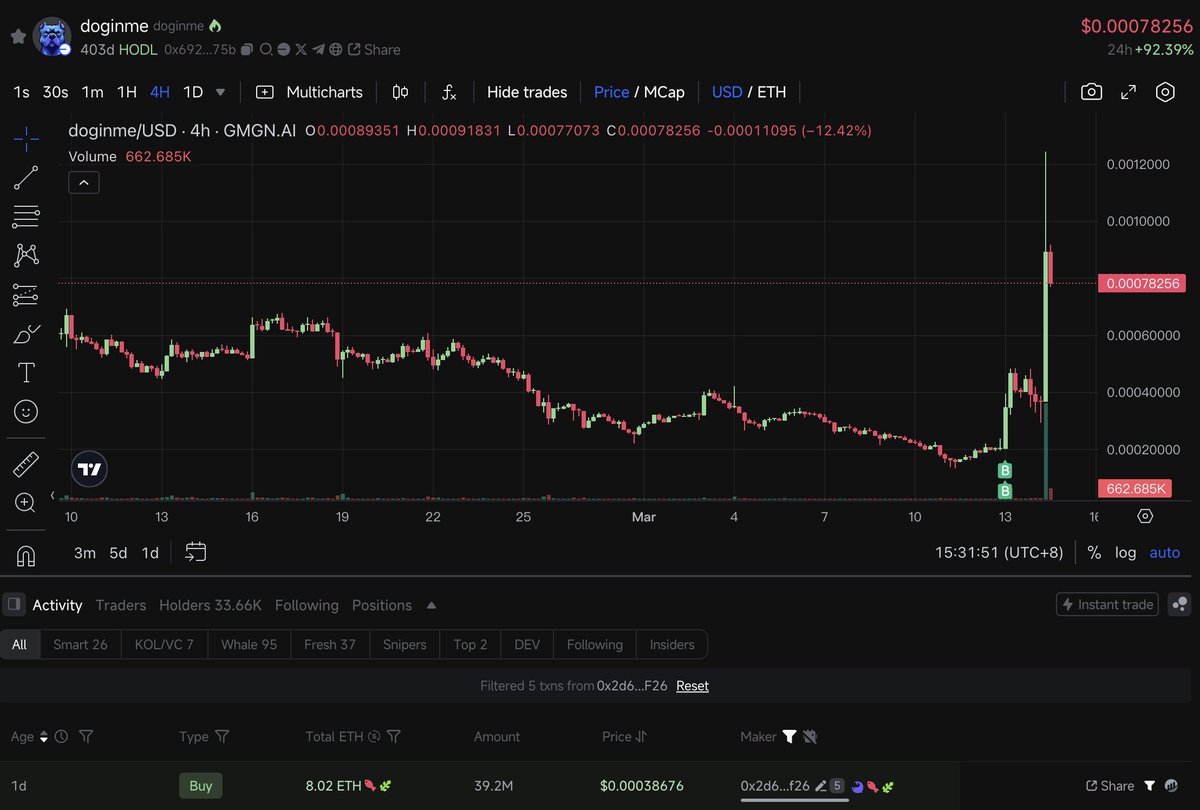Select the trend line drawing tool
1200x810 pixels.
coord(25,178)
